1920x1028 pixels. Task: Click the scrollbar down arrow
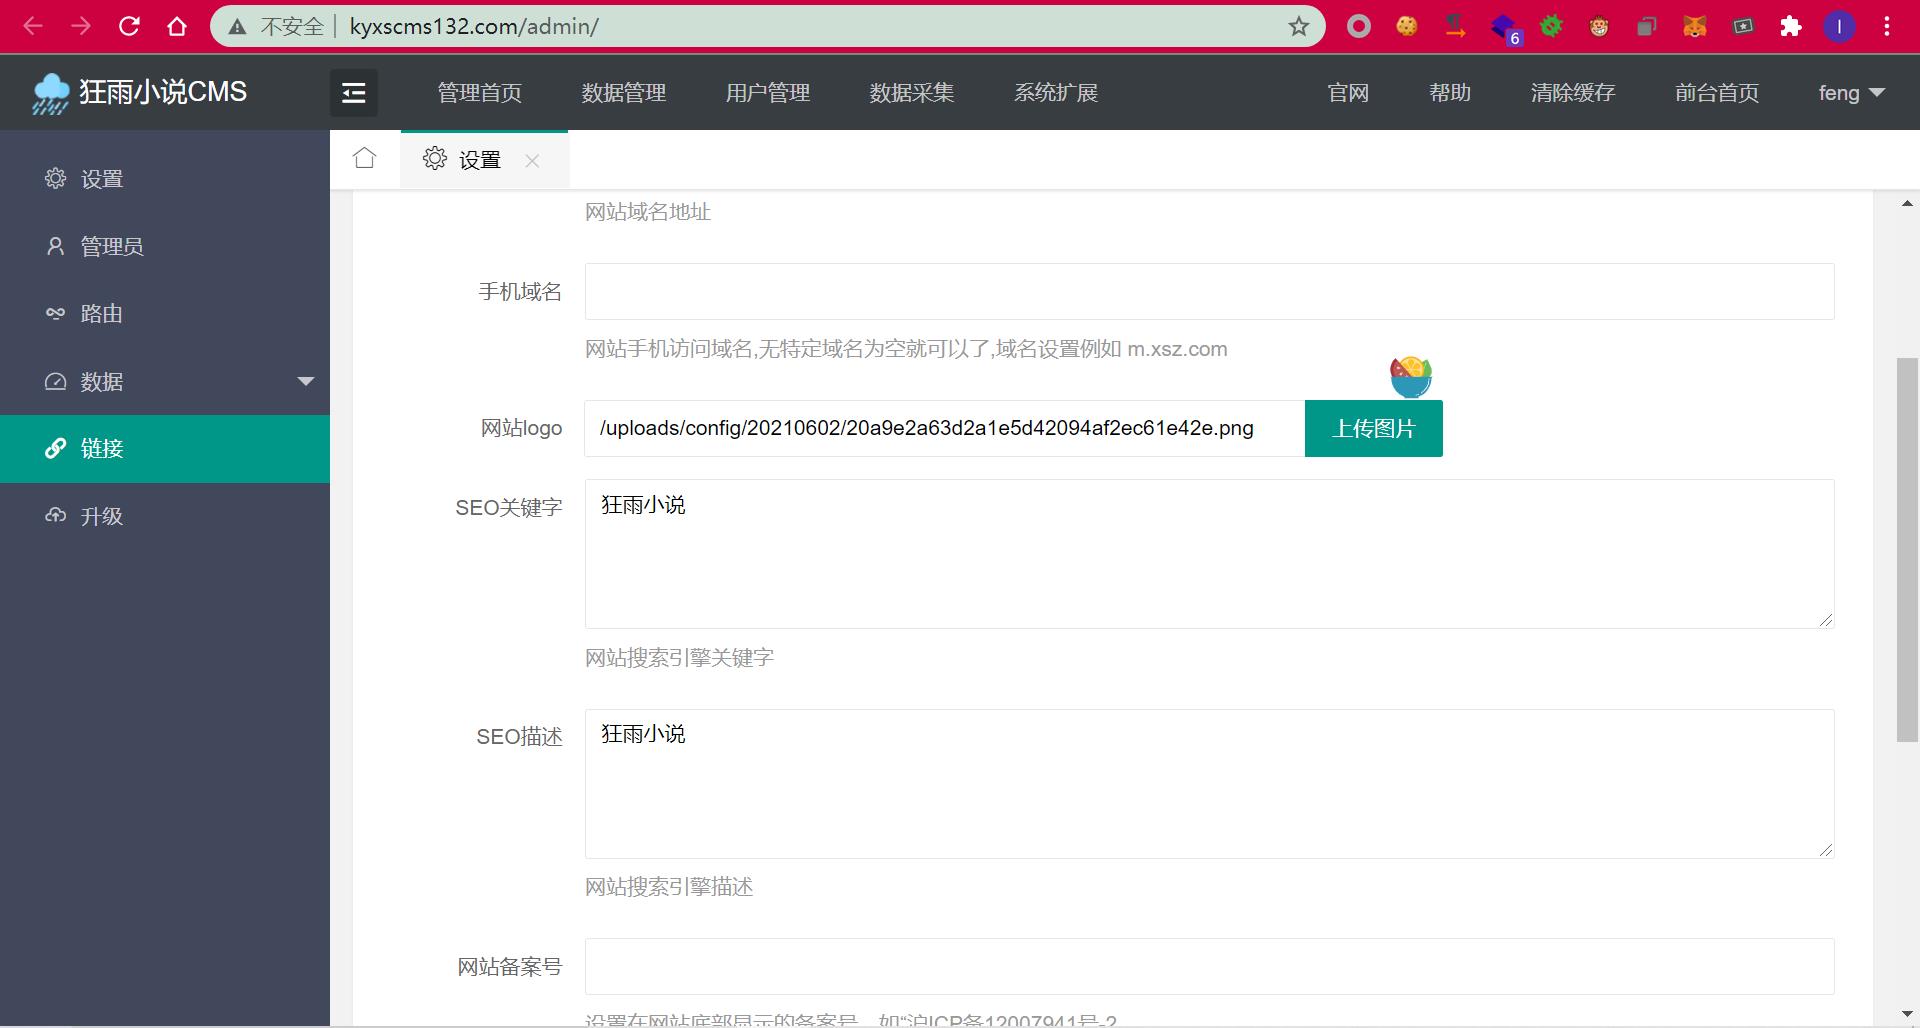pos(1907,1014)
